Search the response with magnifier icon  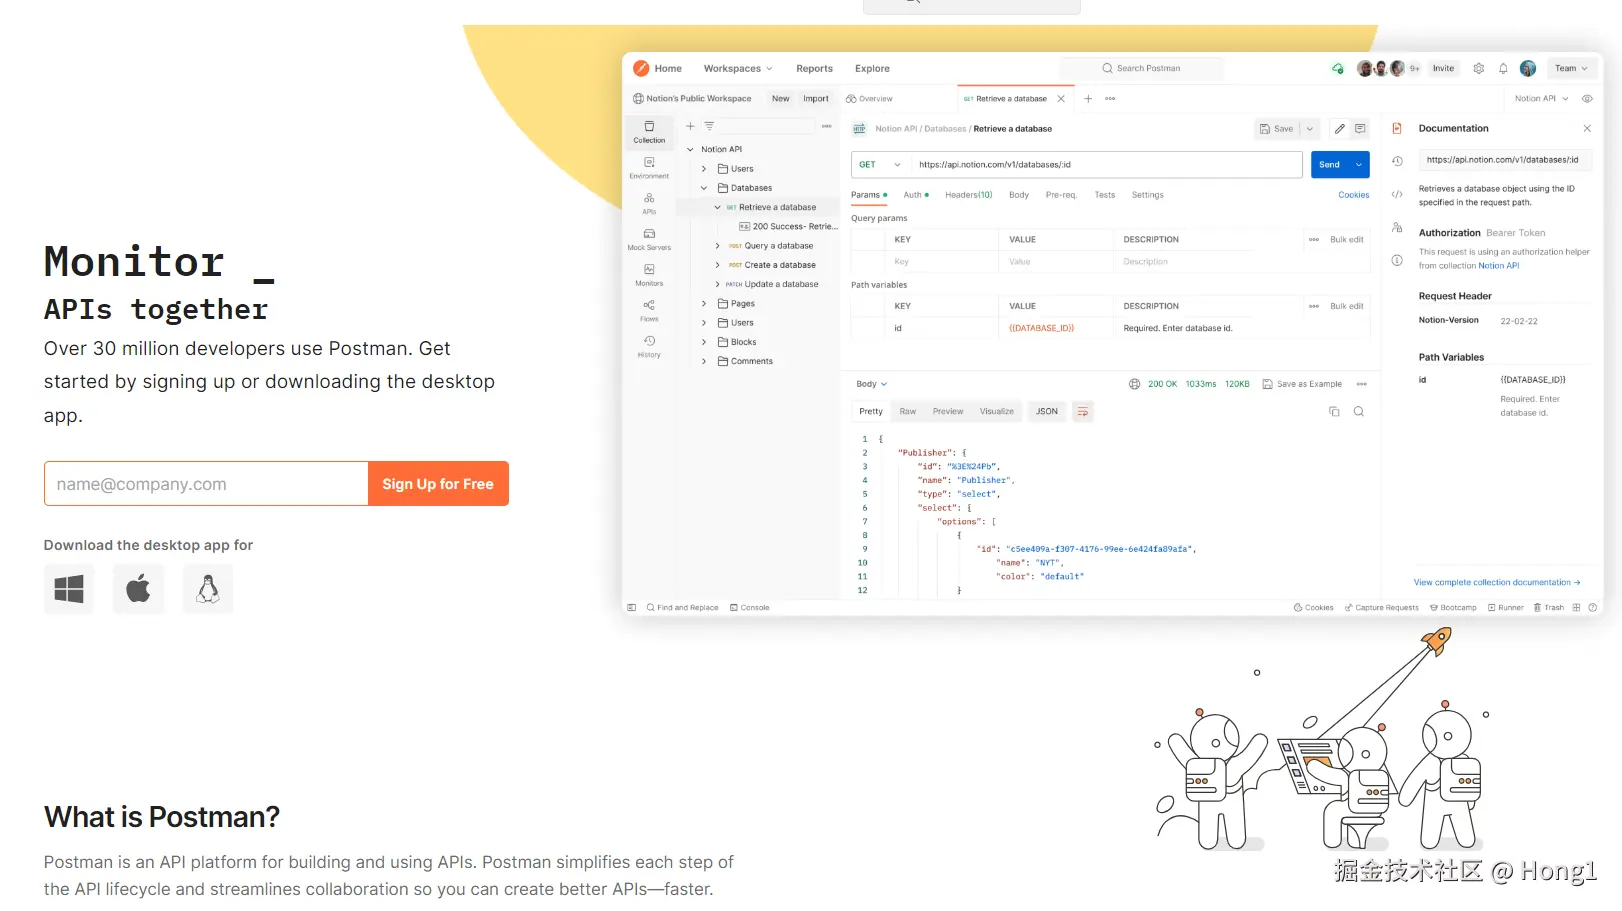pos(1359,411)
